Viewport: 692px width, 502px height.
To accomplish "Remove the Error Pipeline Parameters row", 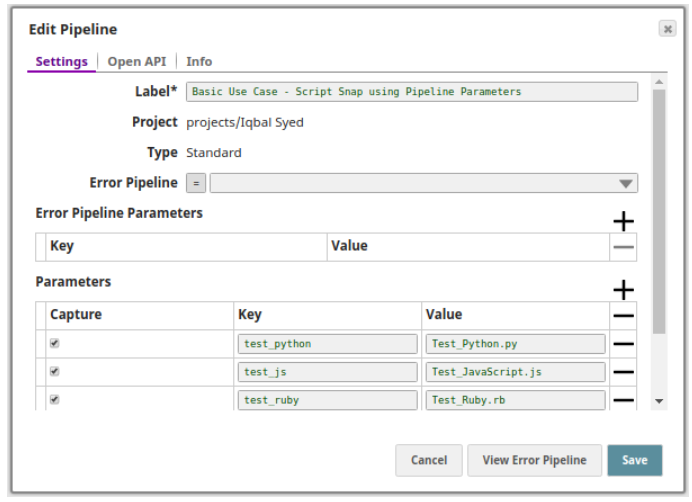I will pyautogui.click(x=623, y=247).
